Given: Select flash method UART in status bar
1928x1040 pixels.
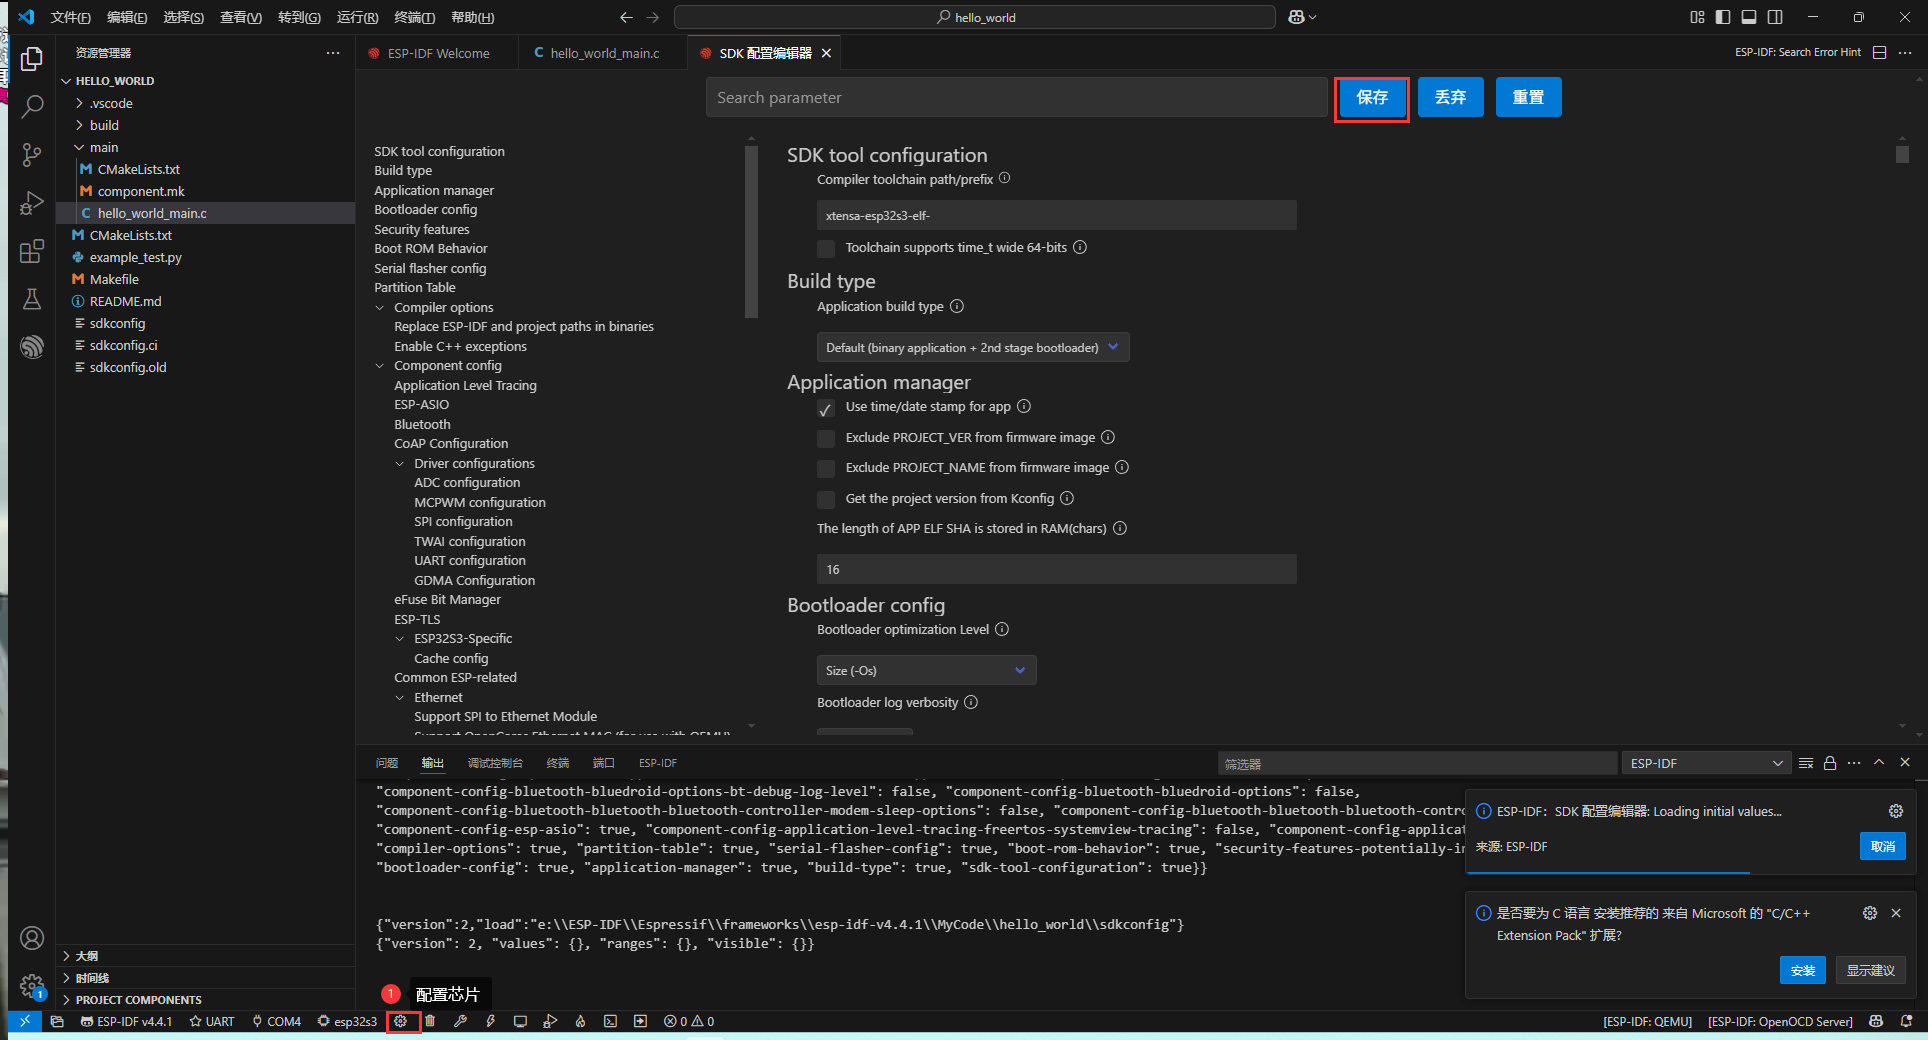Looking at the screenshot, I should pyautogui.click(x=212, y=1021).
